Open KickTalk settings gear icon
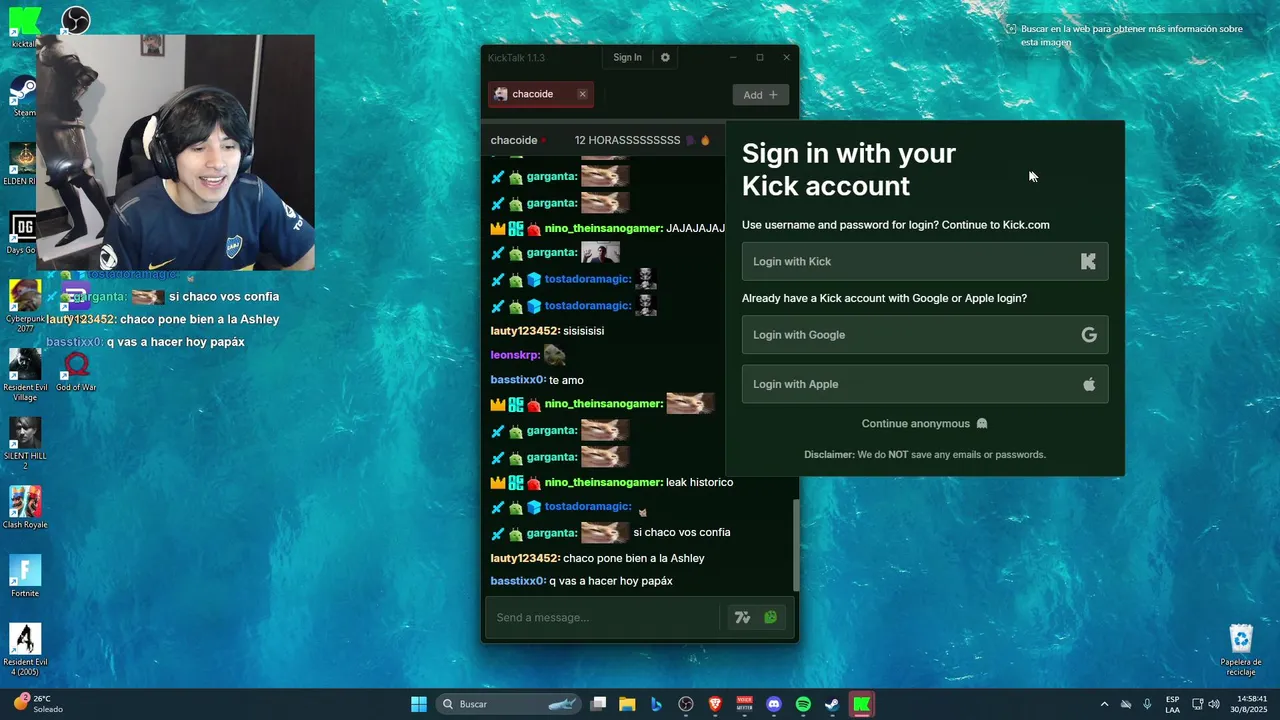 point(665,57)
